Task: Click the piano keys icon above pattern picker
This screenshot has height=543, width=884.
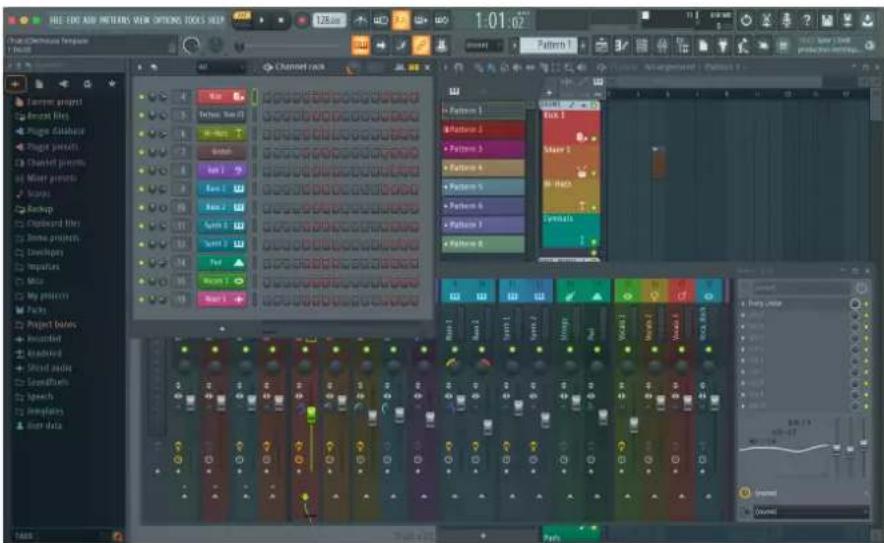Action: [x=454, y=91]
